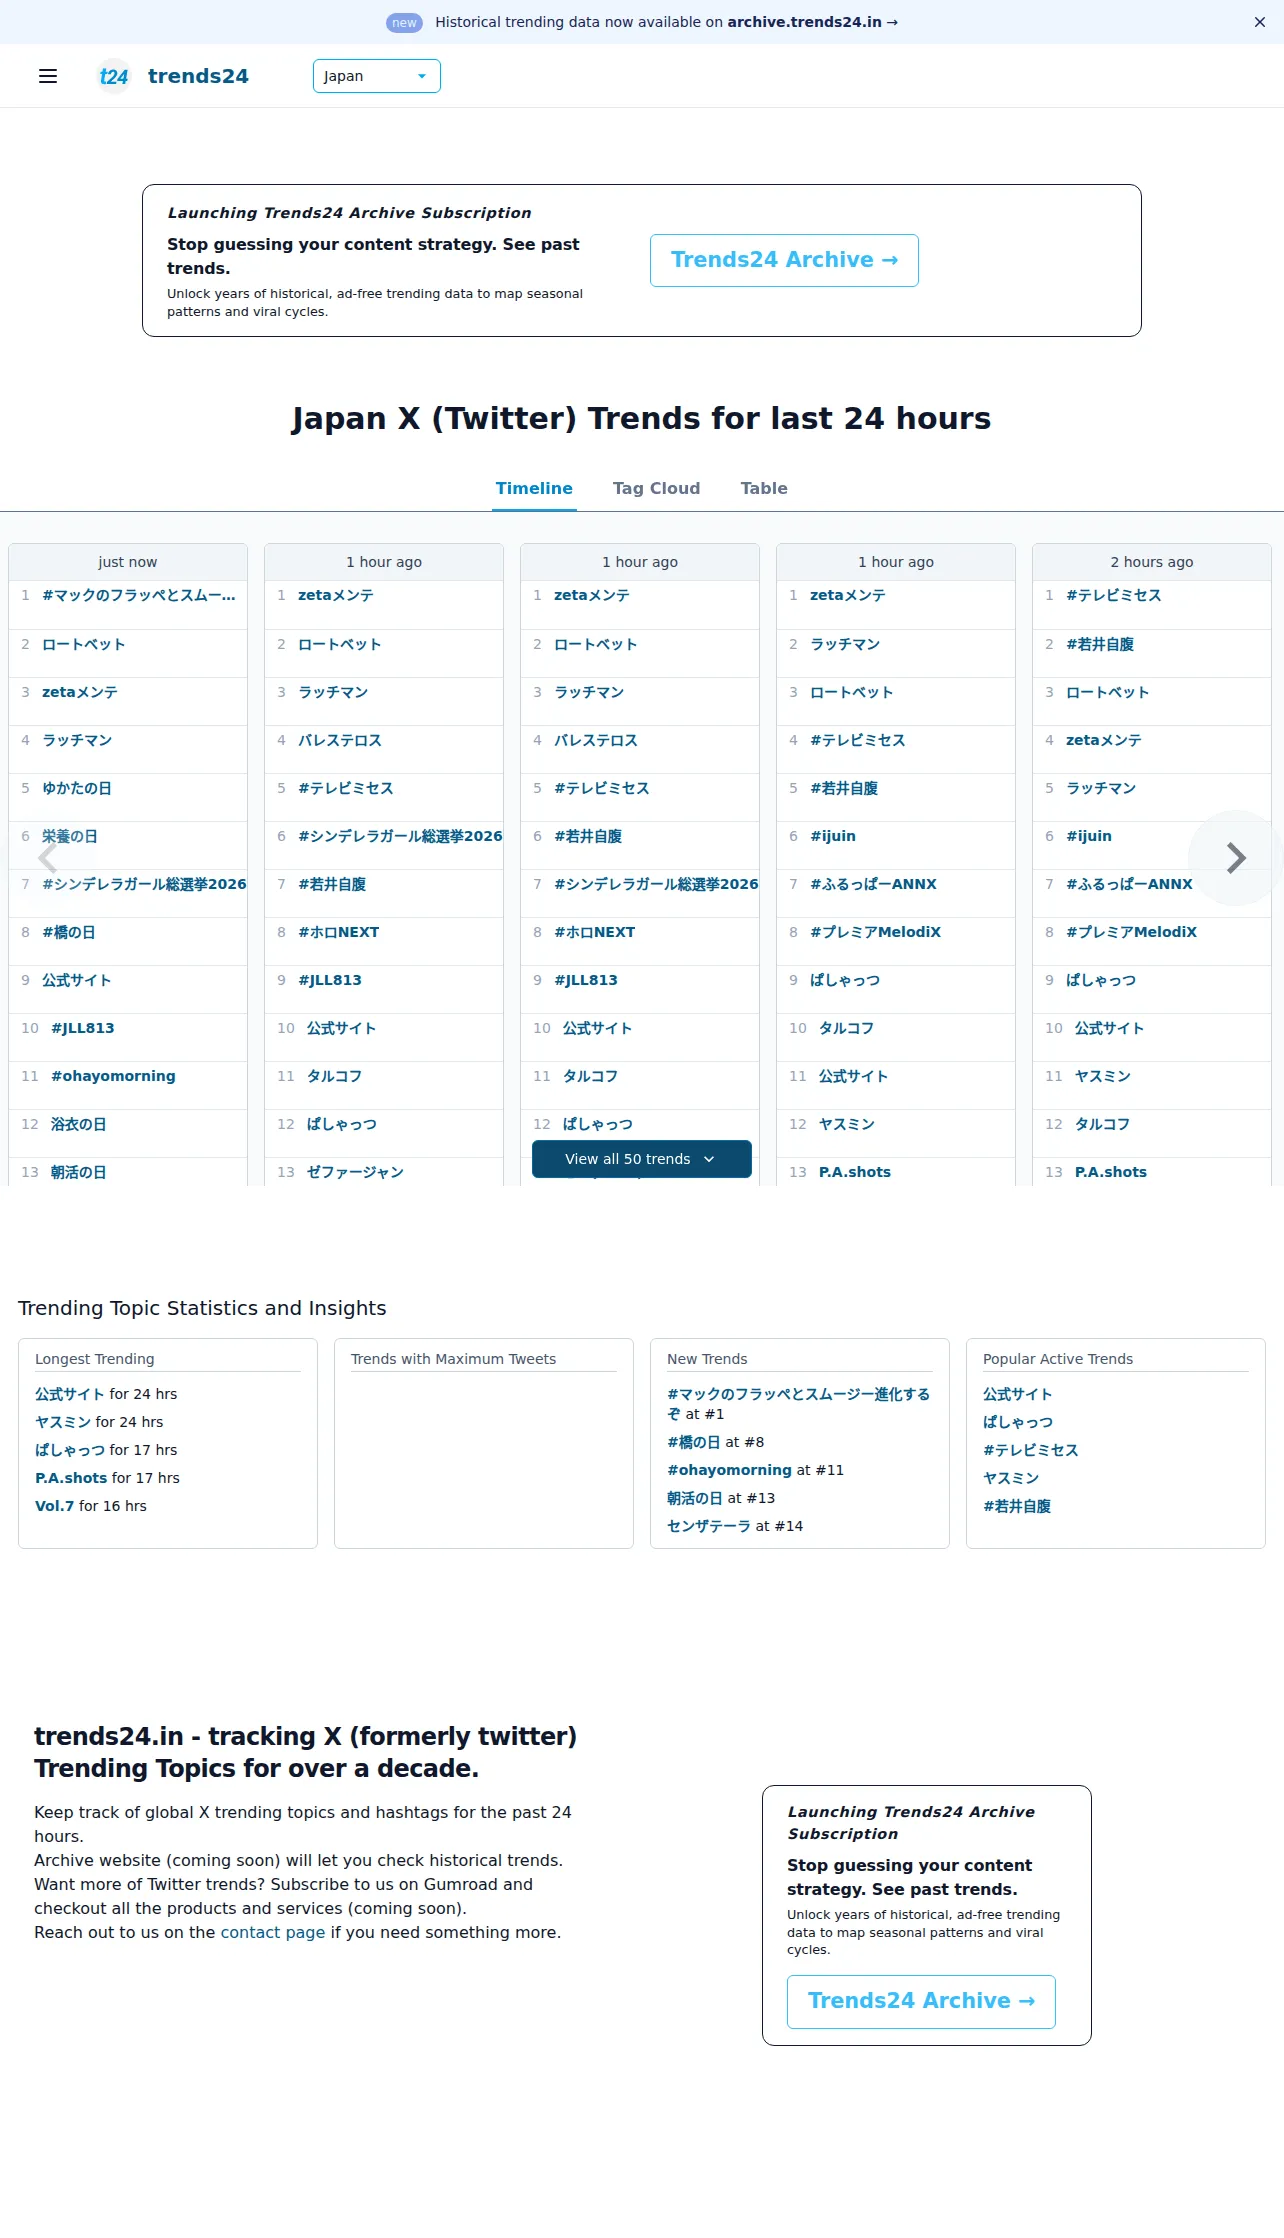Expand View all 50 trends

641,1159
